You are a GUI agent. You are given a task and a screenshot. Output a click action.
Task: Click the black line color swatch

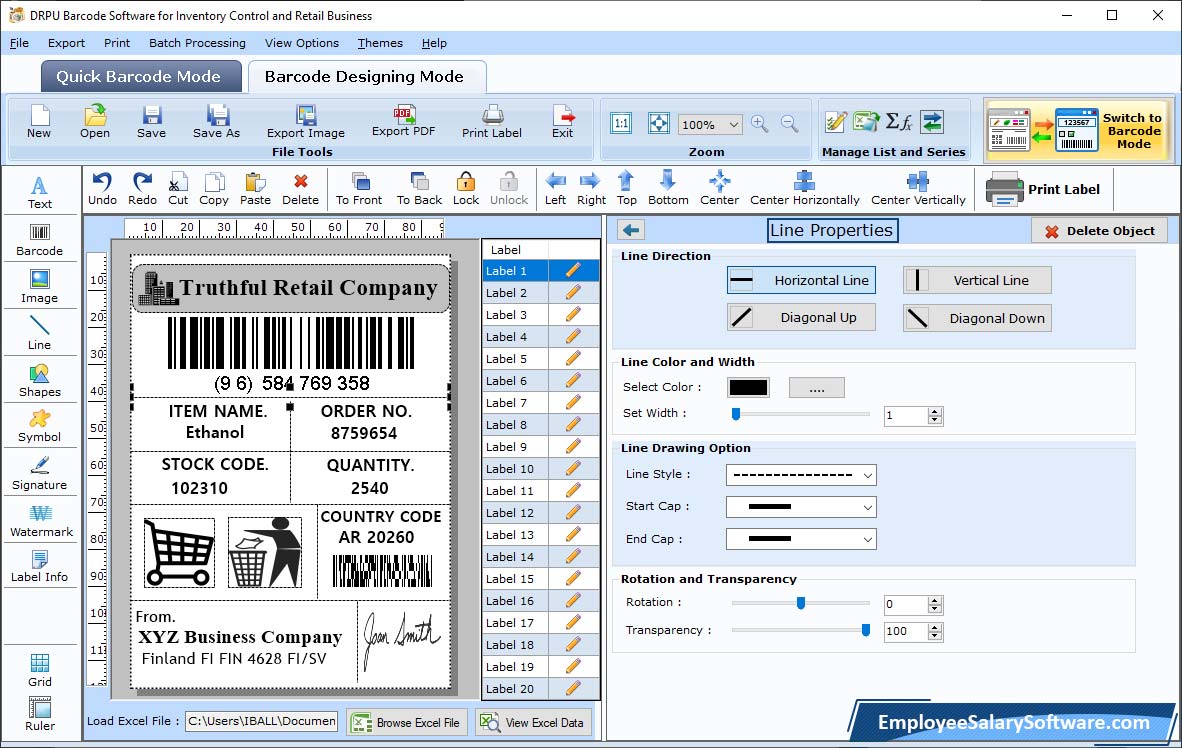749,388
